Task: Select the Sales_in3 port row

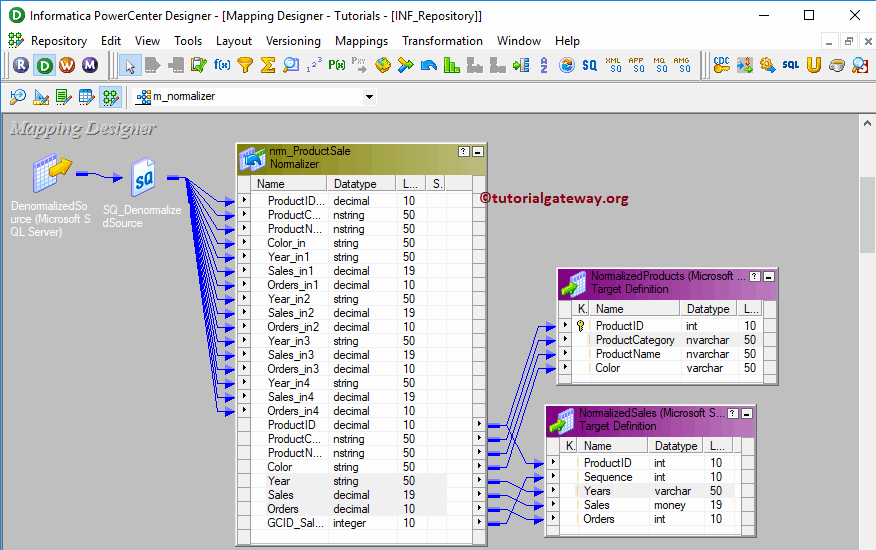Action: (x=361, y=355)
